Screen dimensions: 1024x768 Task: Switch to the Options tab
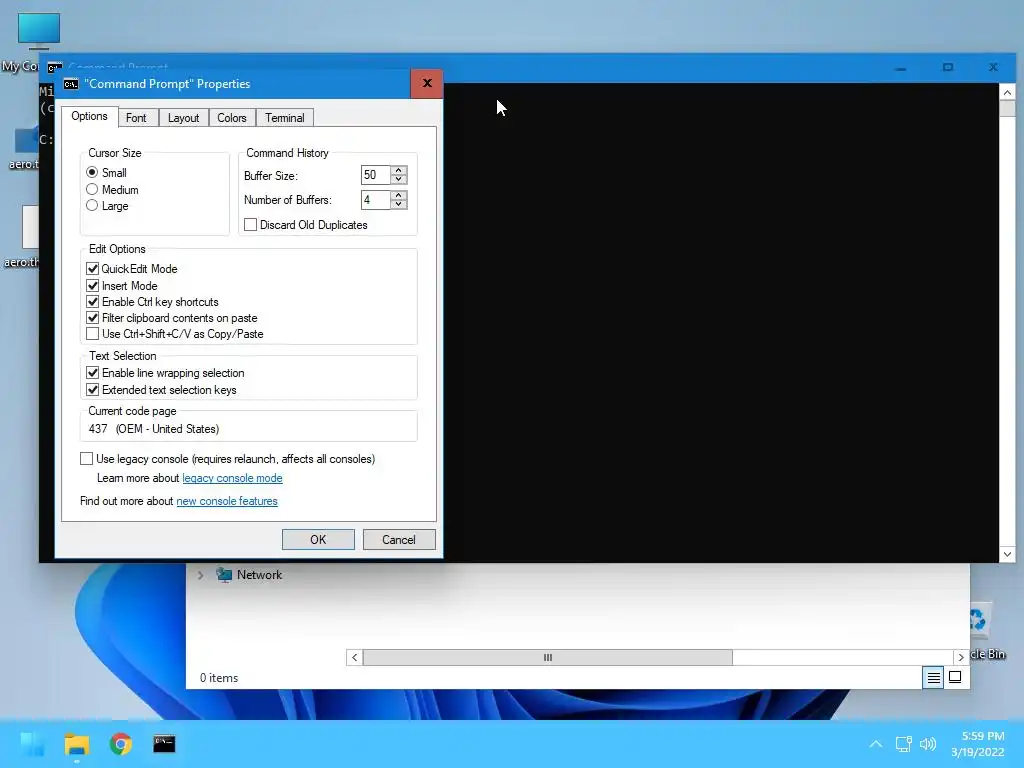(x=89, y=116)
